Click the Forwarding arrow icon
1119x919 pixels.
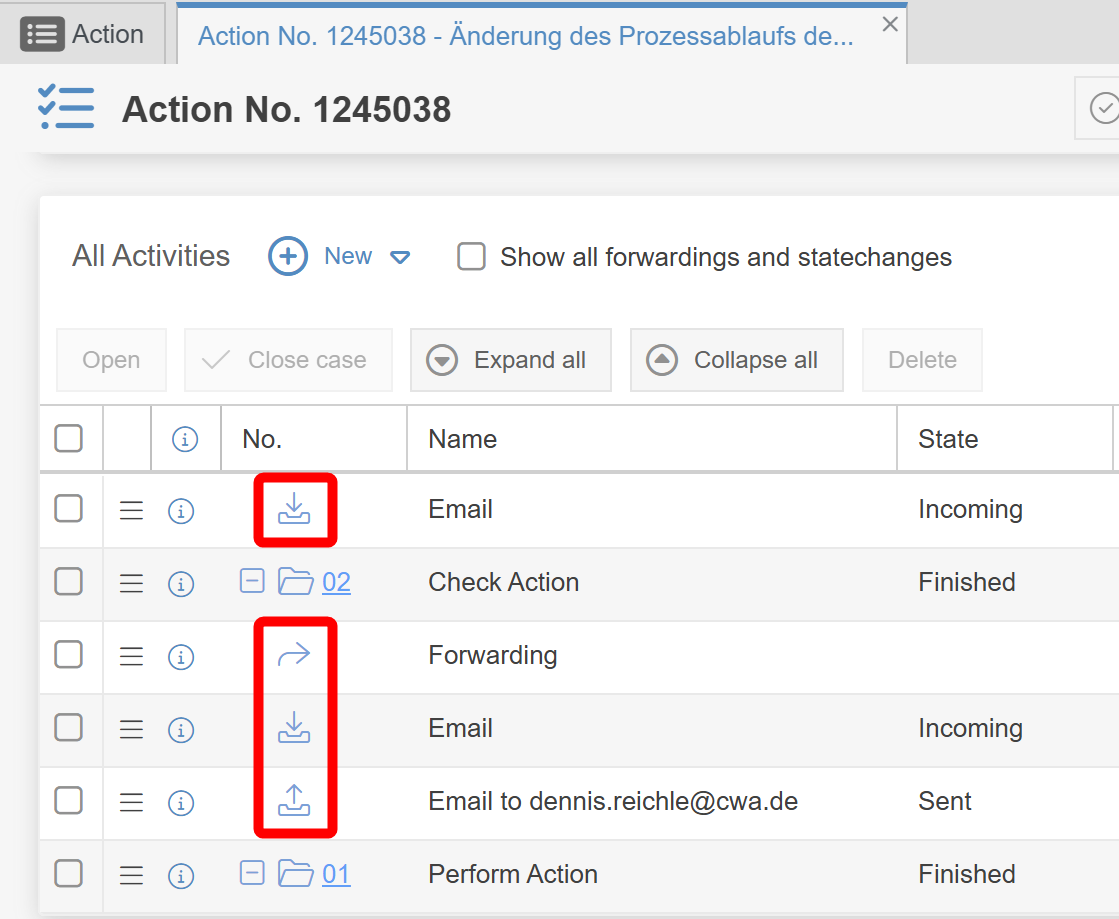tap(294, 656)
